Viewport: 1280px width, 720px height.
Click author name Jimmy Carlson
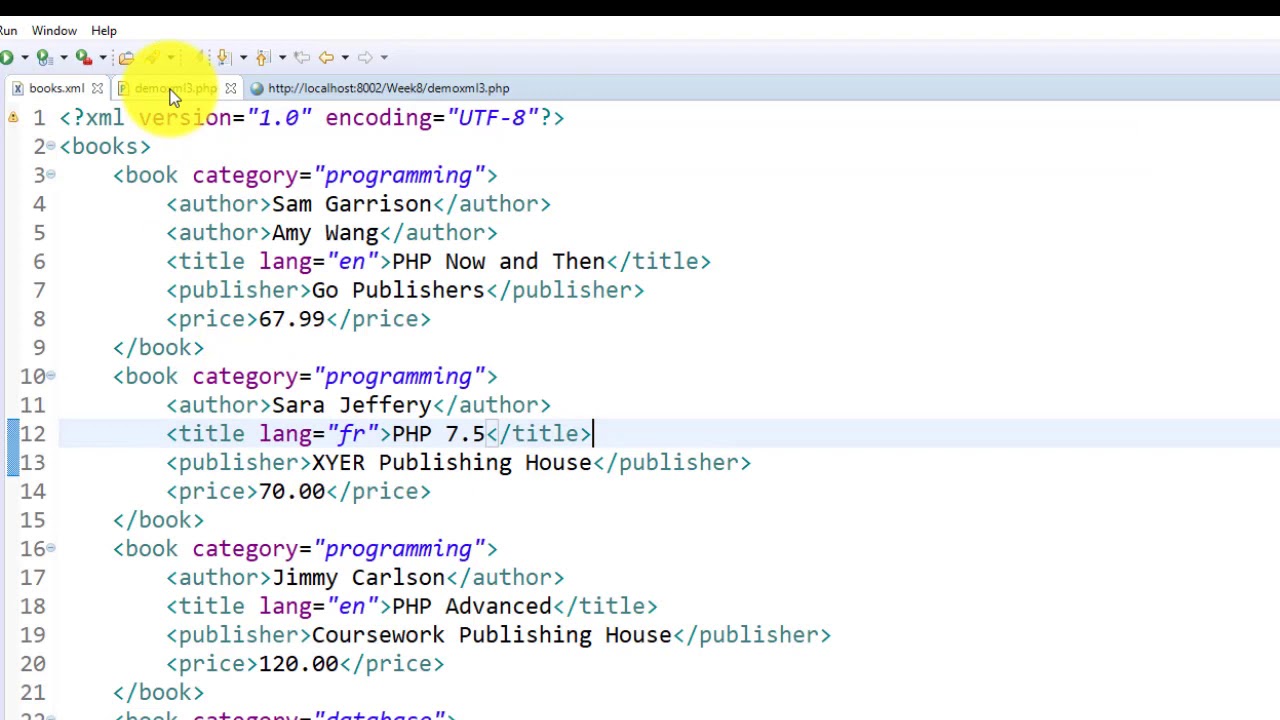point(358,578)
